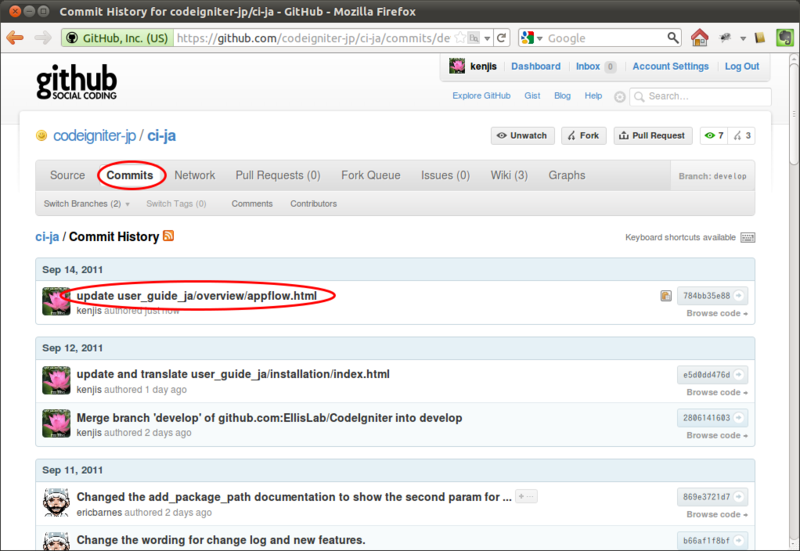Open the ericbarnes avatar on the add_package_path commit
This screenshot has height=551, width=800.
click(x=56, y=503)
